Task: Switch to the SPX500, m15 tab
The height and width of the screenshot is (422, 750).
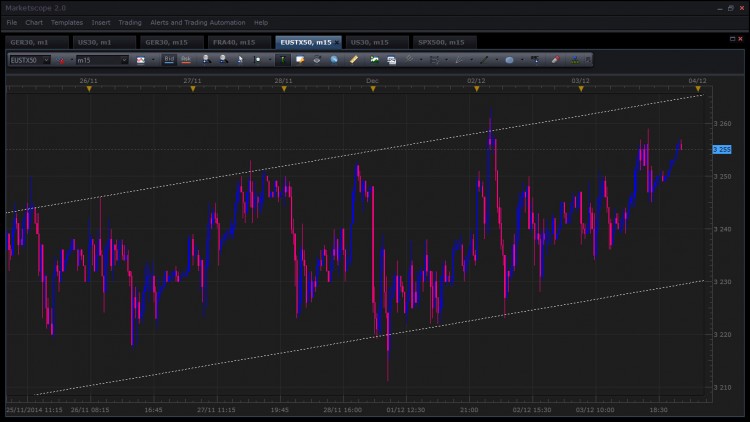Action: point(444,42)
